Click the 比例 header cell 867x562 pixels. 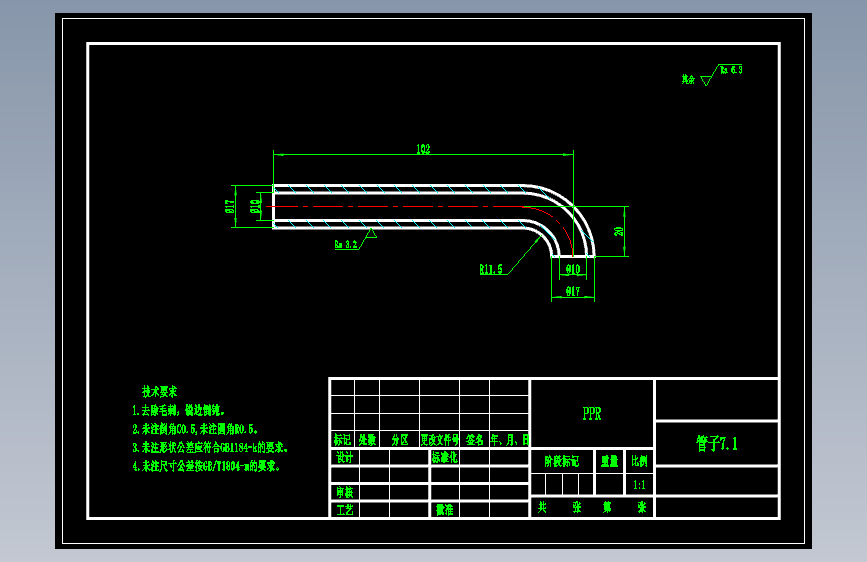(639, 461)
